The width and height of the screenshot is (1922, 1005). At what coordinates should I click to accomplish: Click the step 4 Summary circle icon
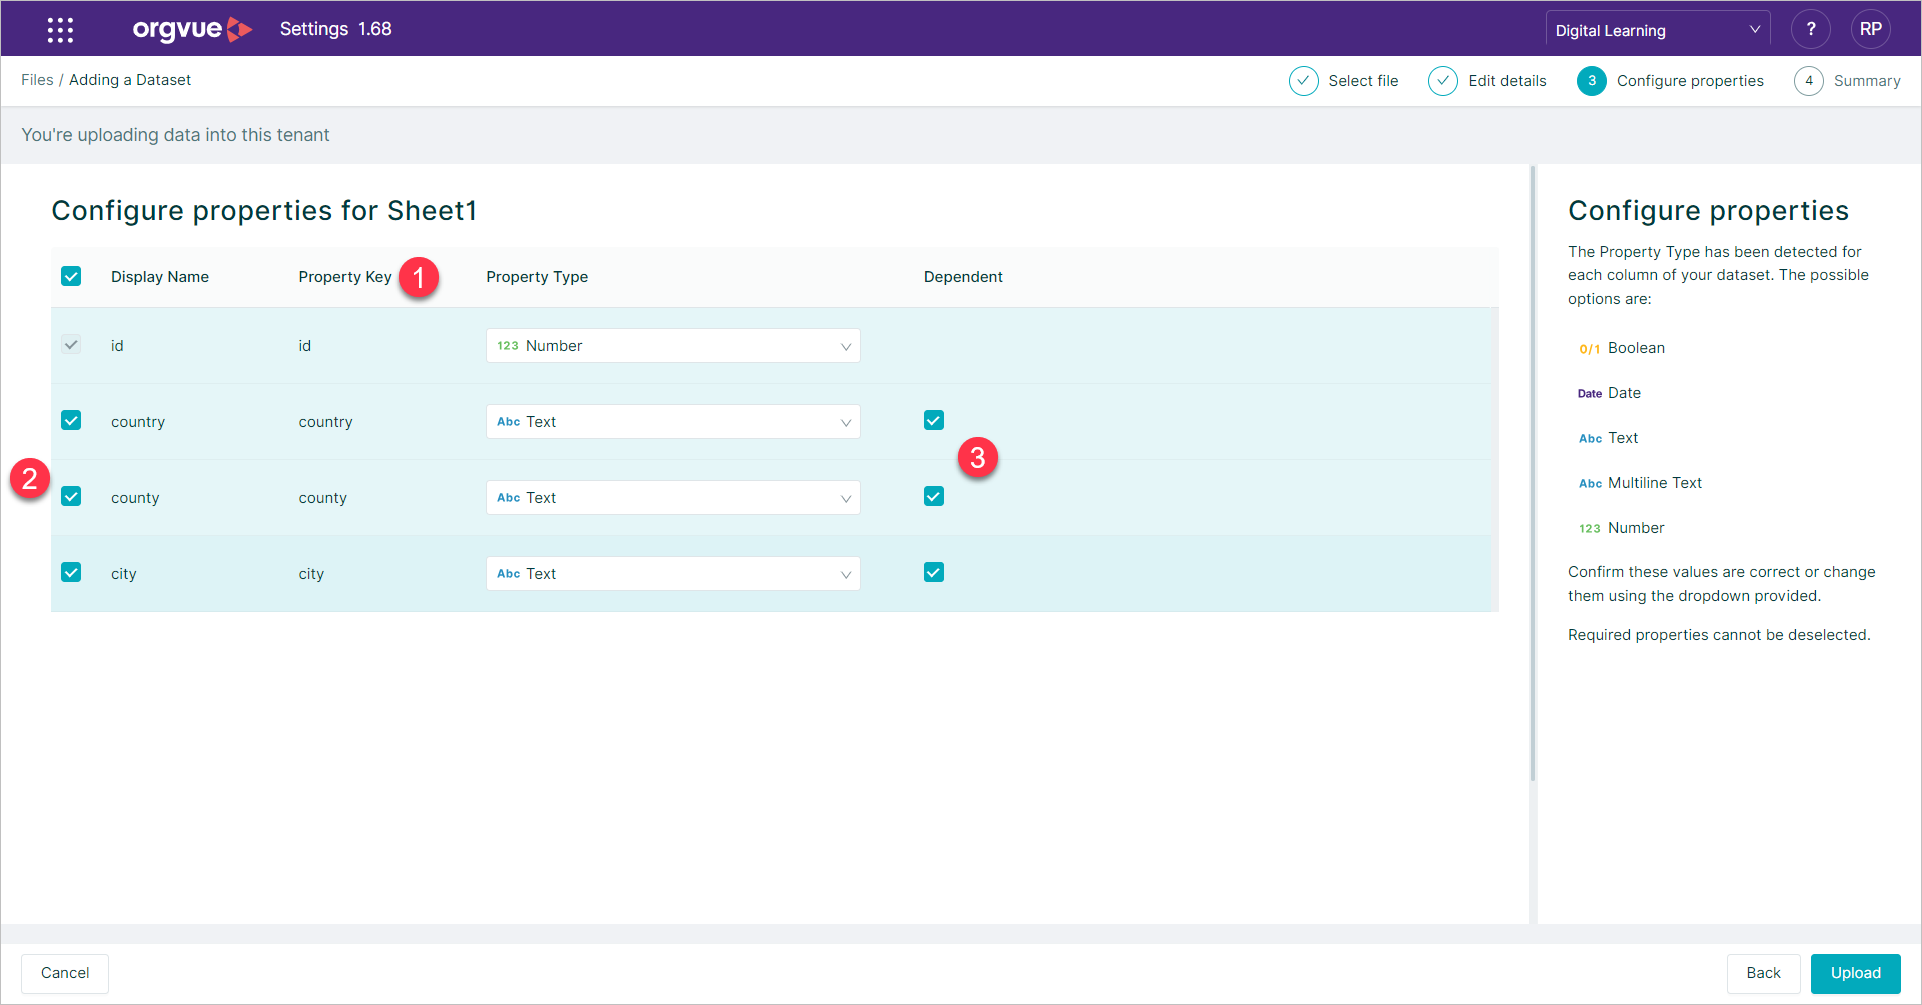tap(1808, 81)
